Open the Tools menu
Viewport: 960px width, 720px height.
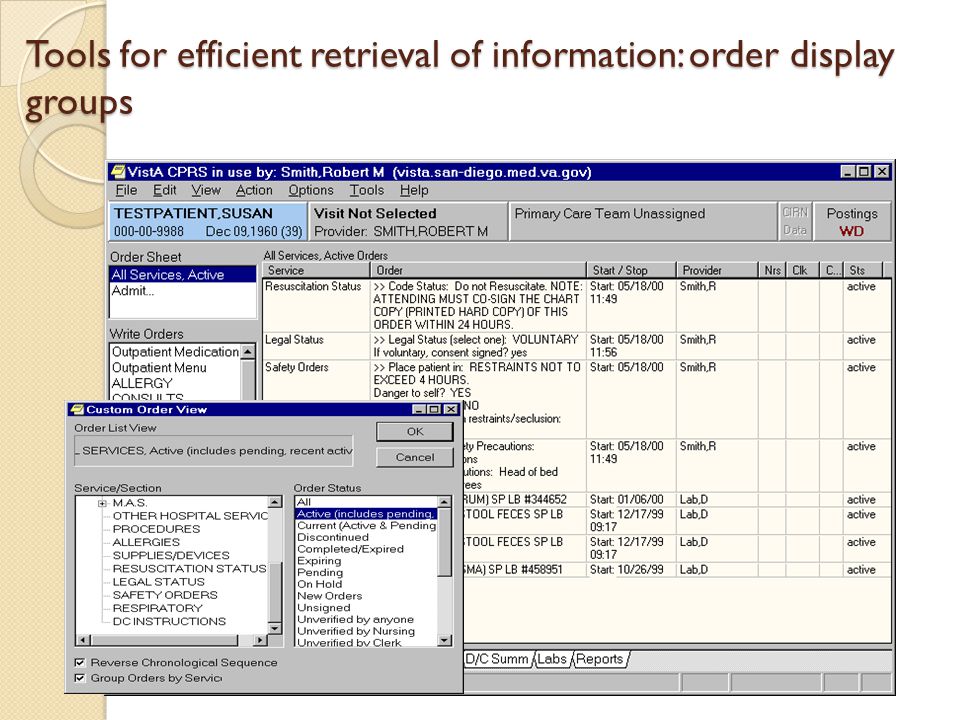[367, 190]
